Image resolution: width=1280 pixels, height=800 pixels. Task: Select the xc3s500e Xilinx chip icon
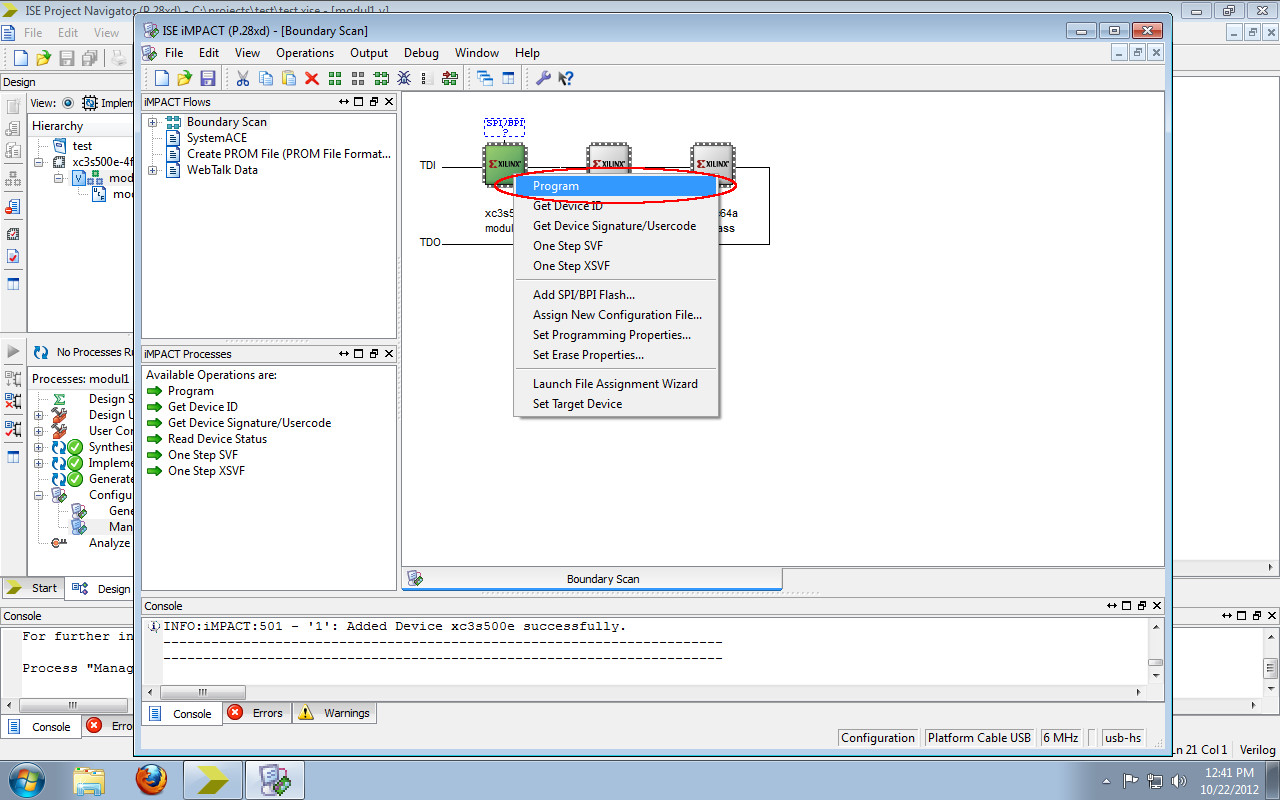point(504,165)
